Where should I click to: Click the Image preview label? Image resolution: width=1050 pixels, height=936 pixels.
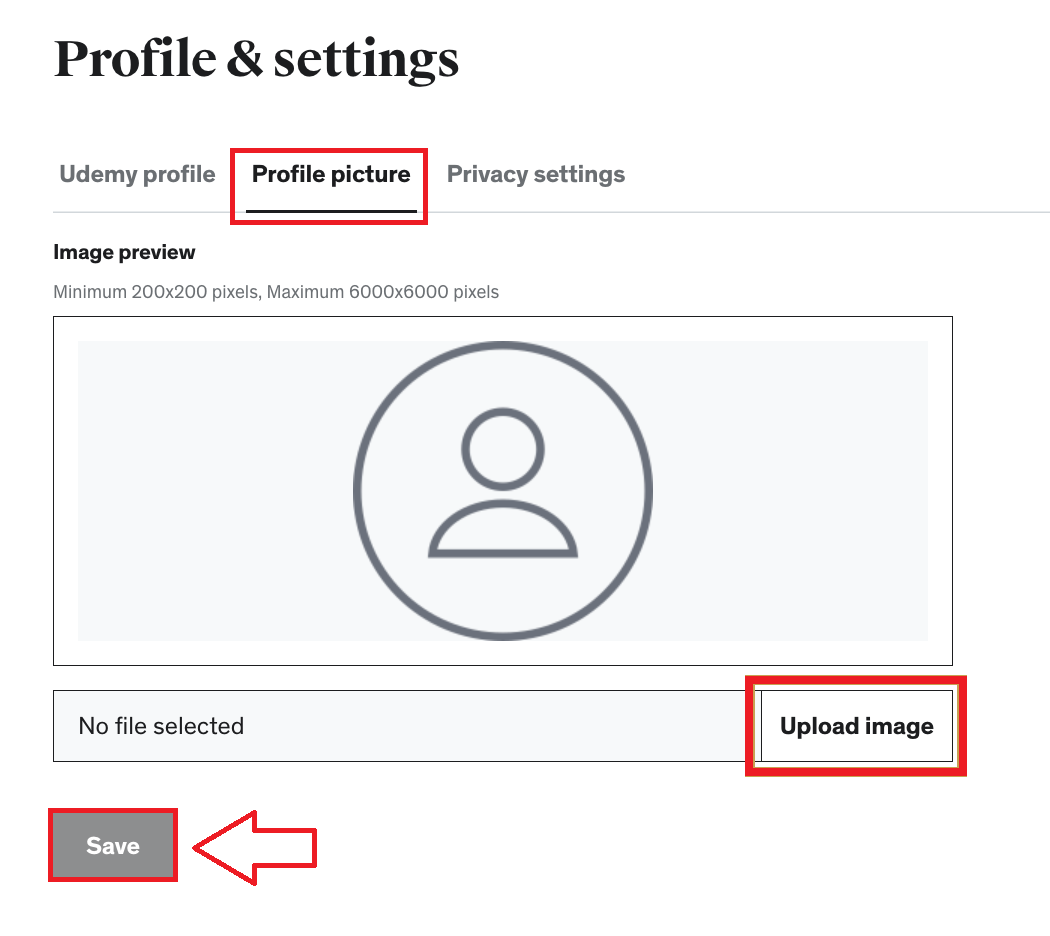point(124,252)
